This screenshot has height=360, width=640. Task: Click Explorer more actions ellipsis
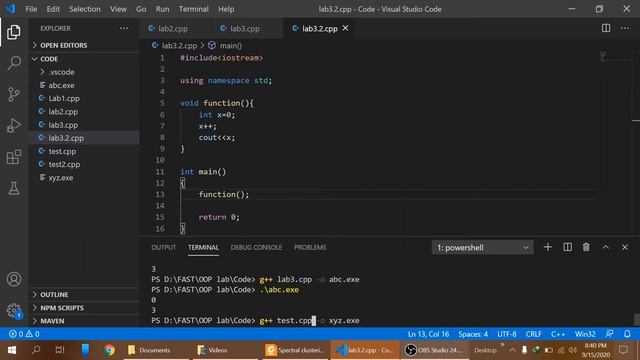(124, 28)
